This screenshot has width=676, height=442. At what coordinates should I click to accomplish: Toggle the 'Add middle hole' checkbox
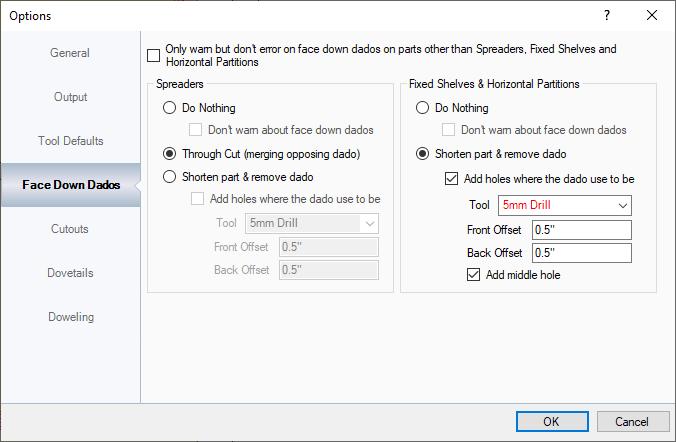(x=474, y=275)
